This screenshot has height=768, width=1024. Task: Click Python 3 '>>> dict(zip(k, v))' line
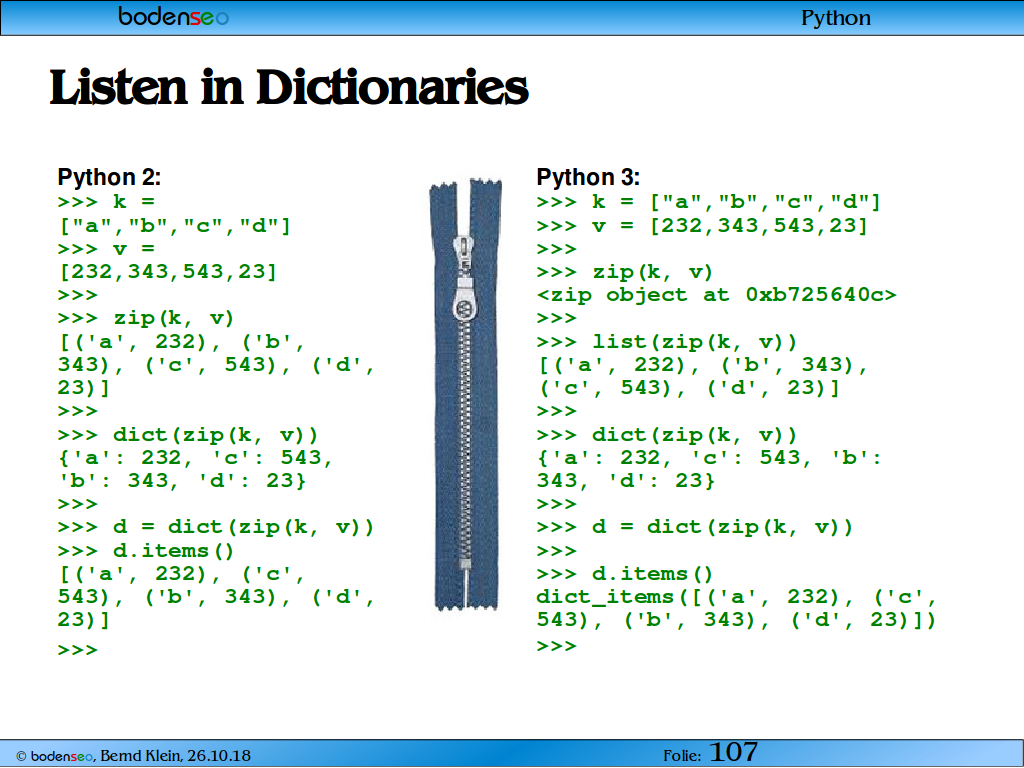coord(667,435)
